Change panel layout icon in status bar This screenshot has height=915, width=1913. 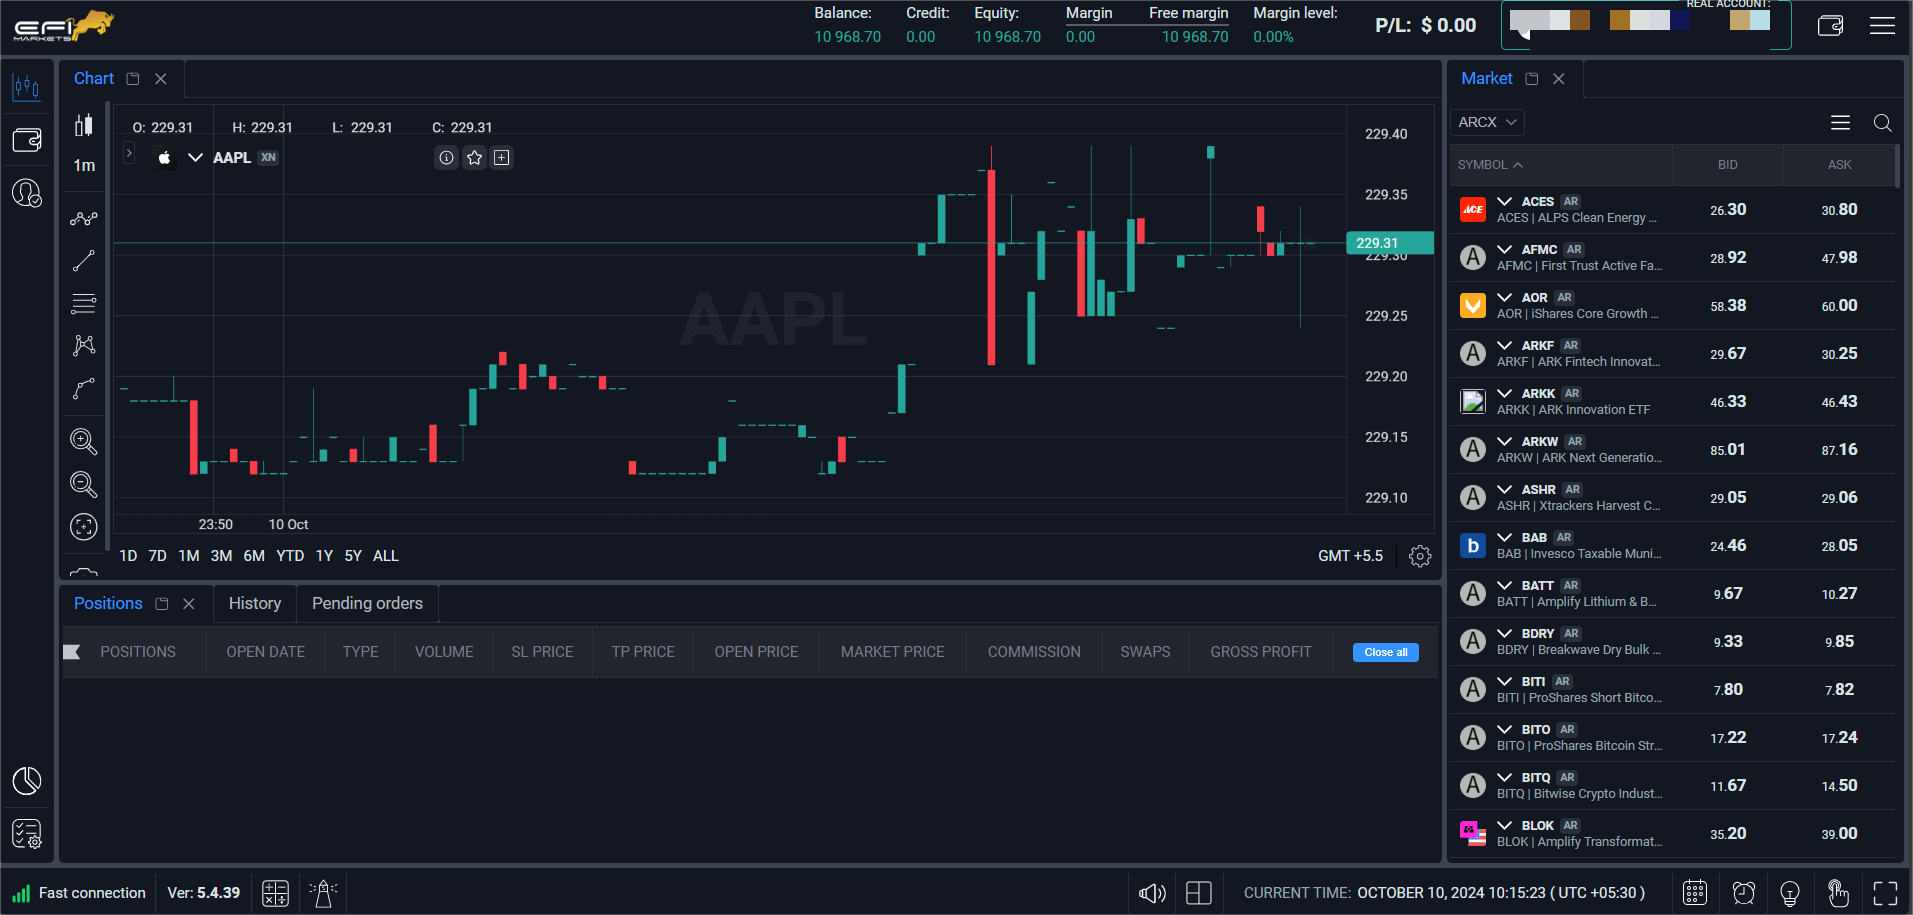pos(1198,893)
